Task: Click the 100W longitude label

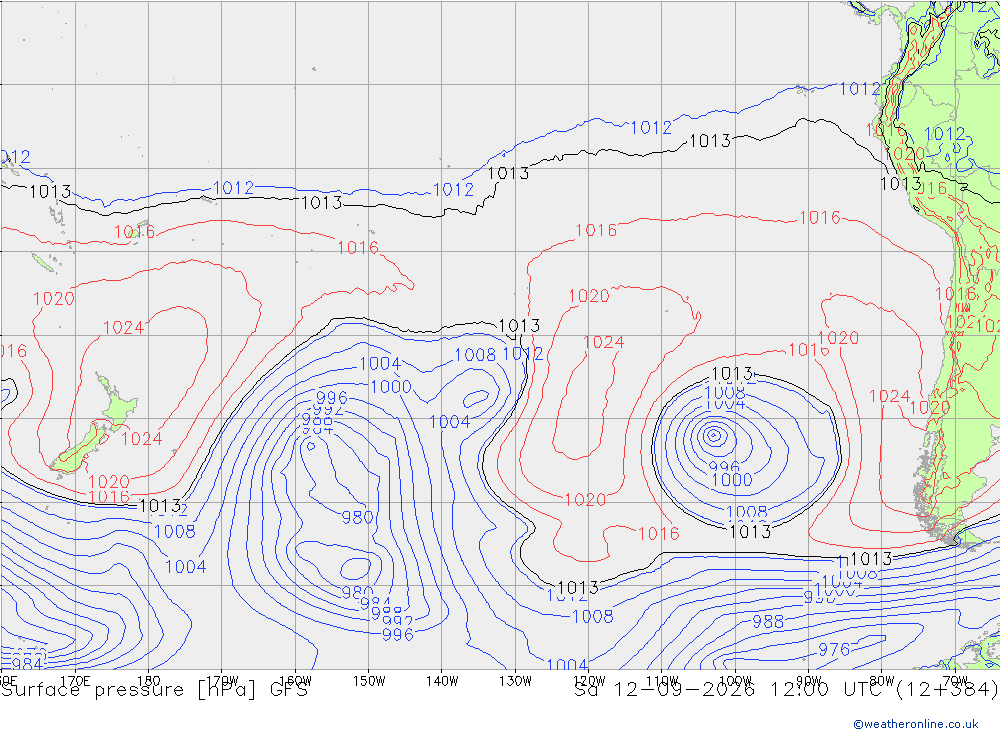Action: tap(735, 681)
